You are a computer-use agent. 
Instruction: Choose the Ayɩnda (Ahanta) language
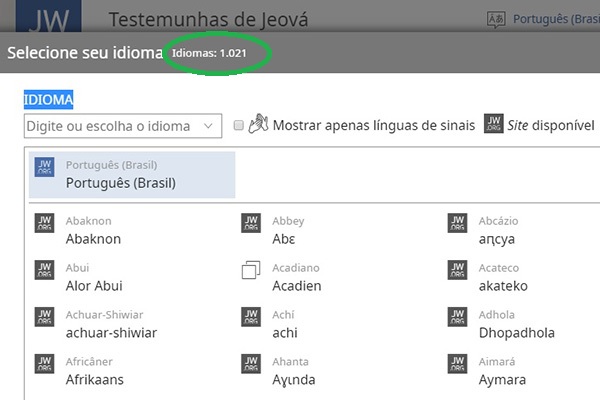294,380
